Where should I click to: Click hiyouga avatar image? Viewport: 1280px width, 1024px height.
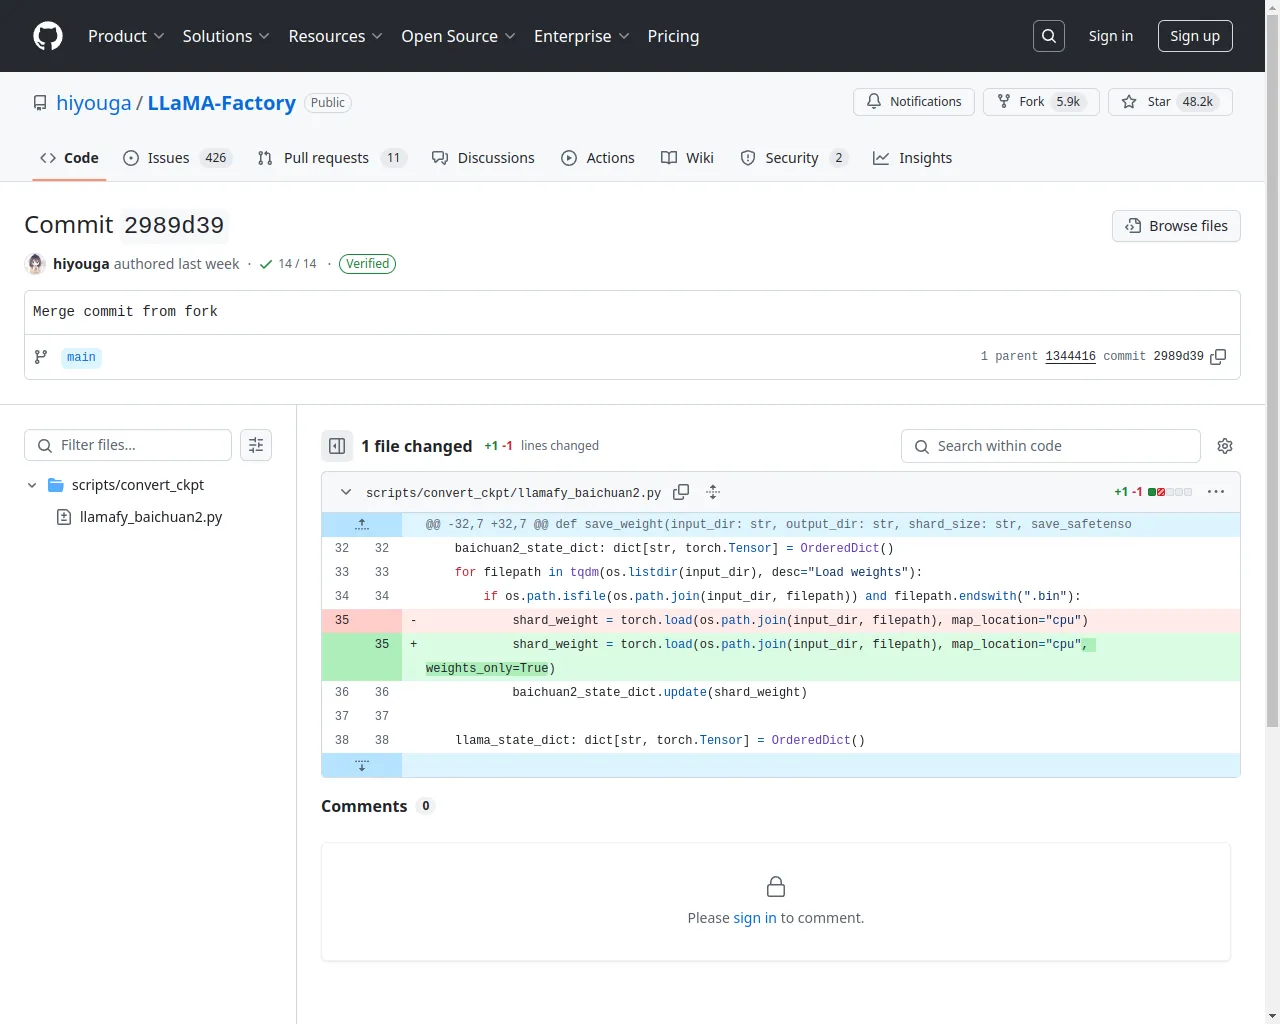[35, 264]
